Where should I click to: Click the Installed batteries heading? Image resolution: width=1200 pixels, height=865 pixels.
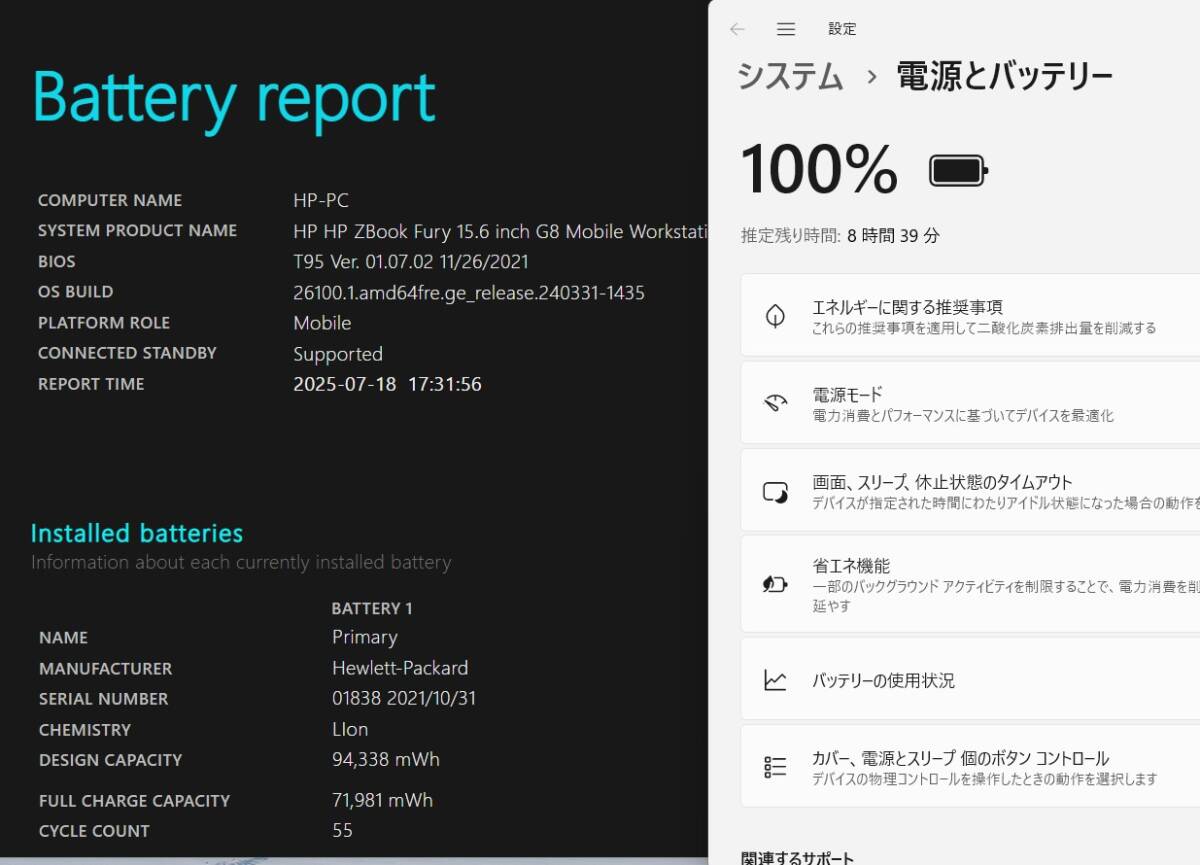click(137, 533)
